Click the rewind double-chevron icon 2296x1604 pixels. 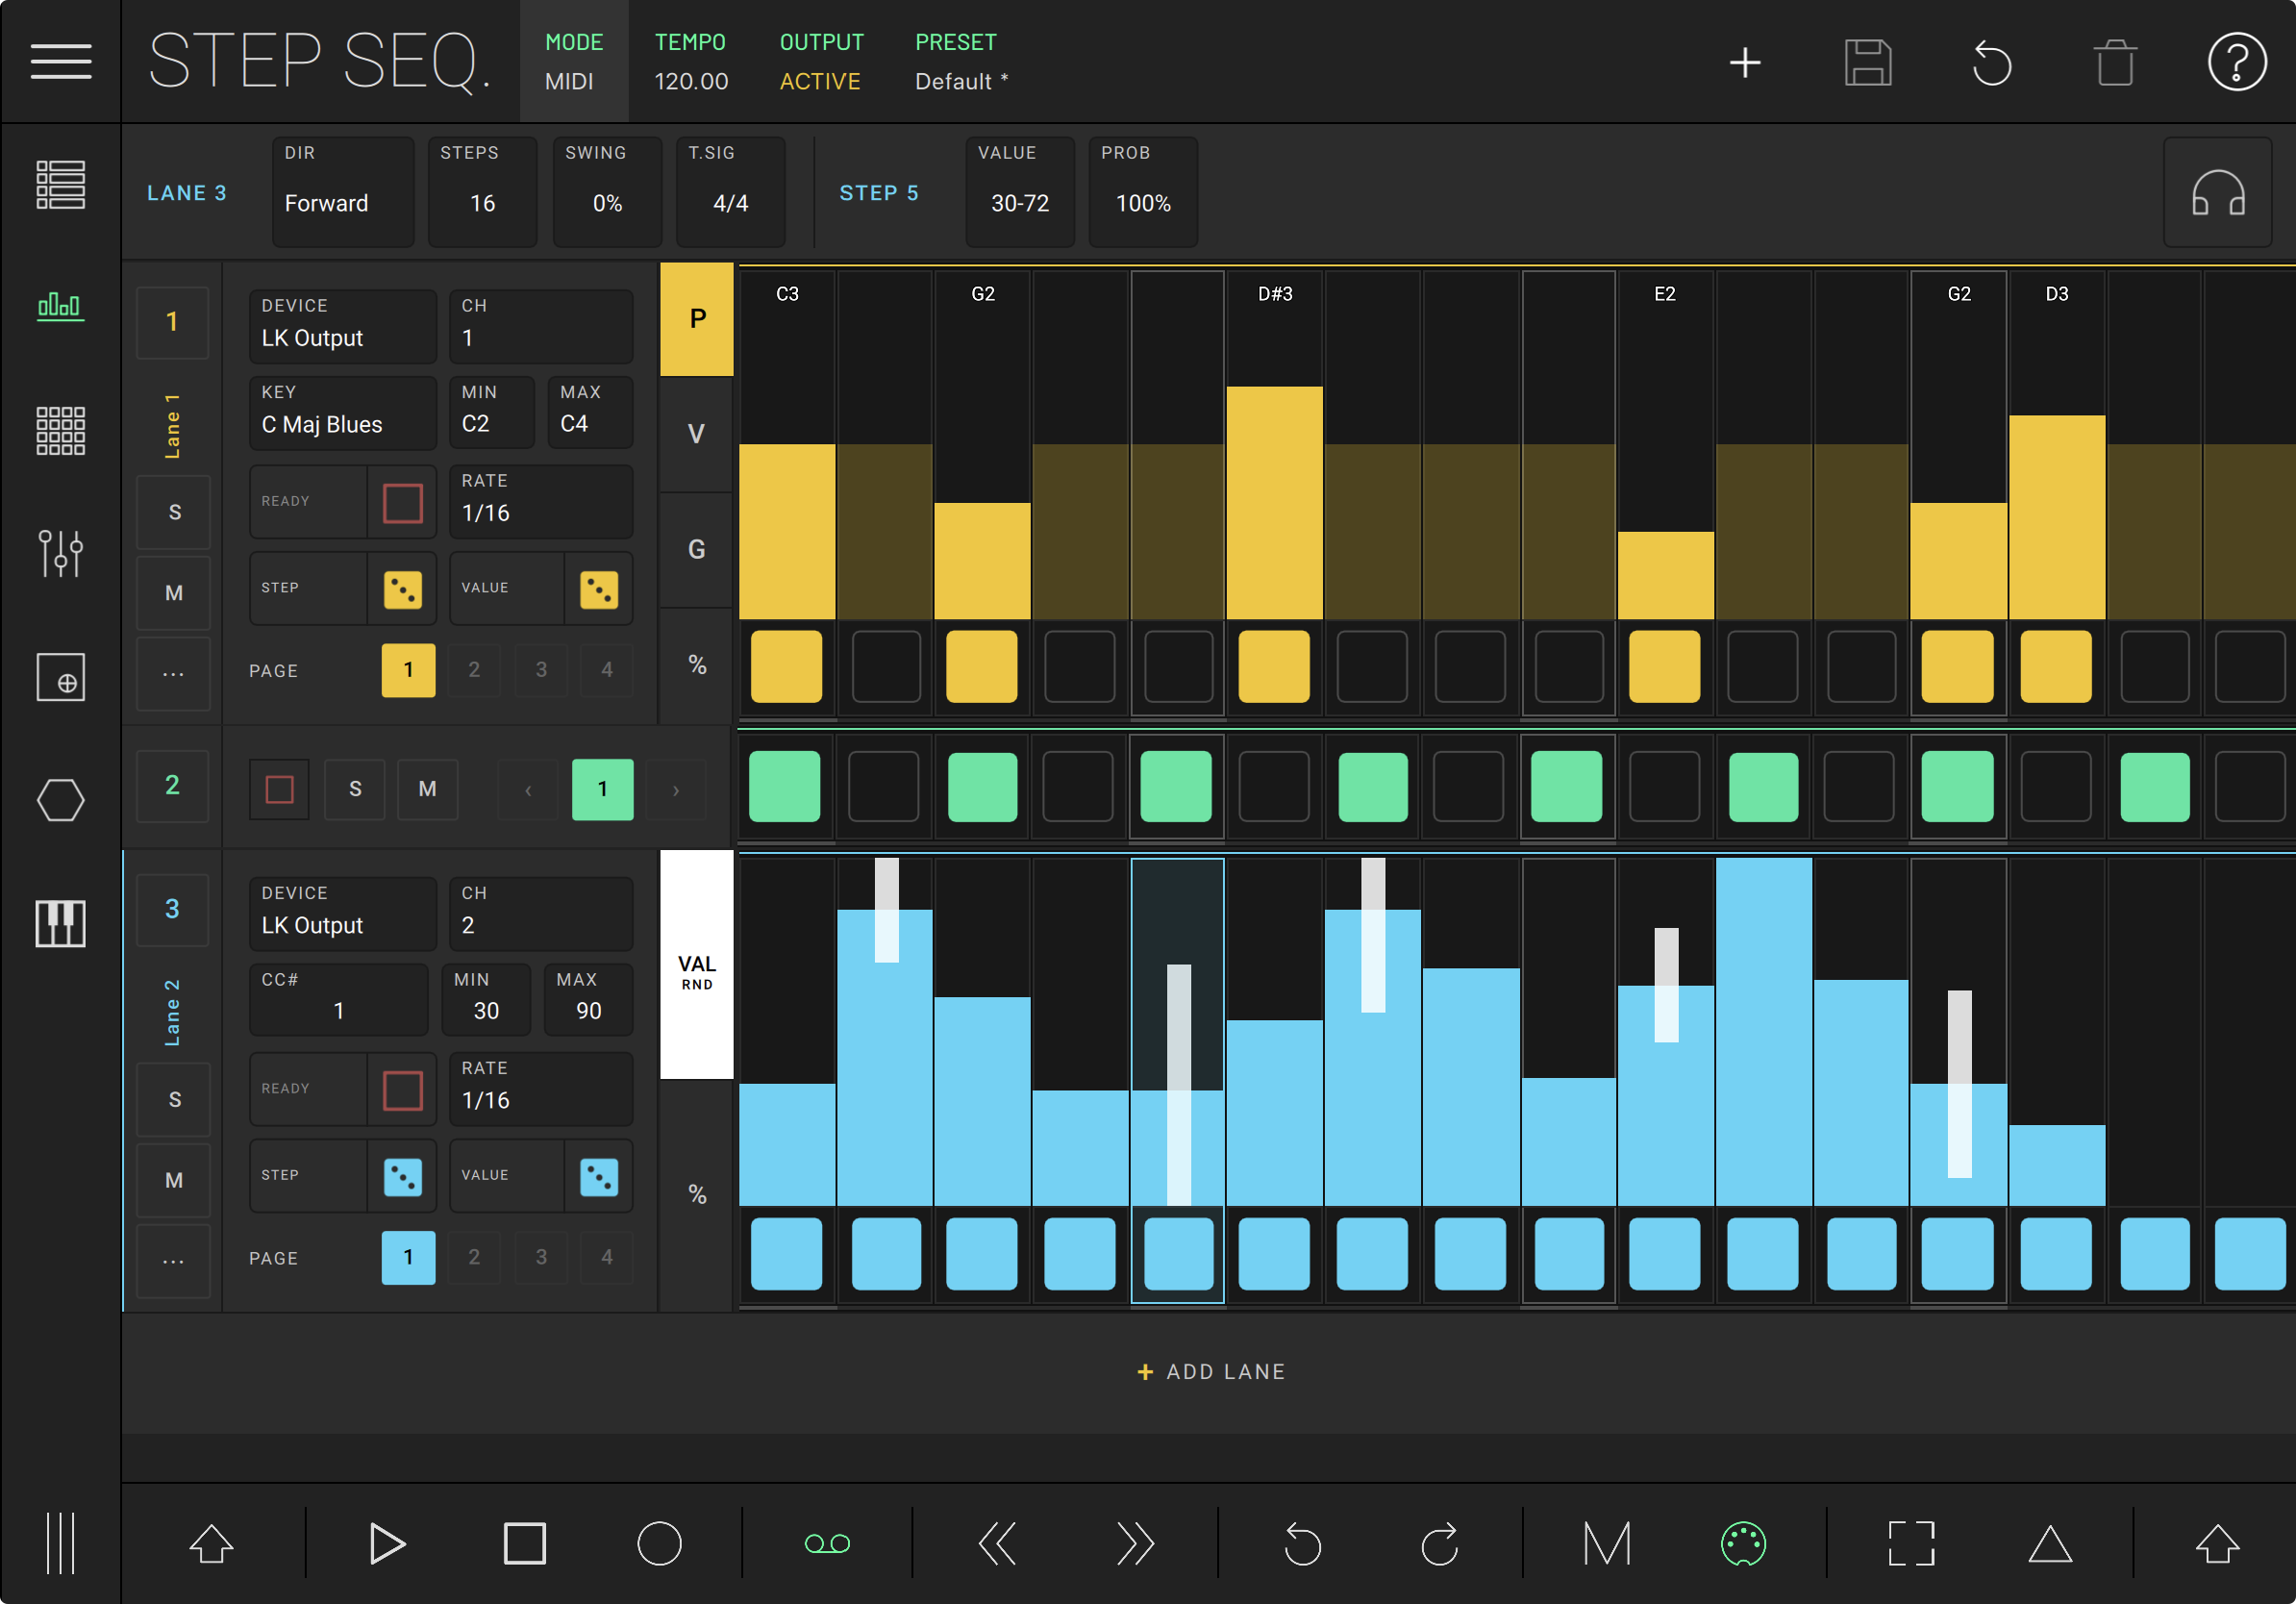point(997,1543)
